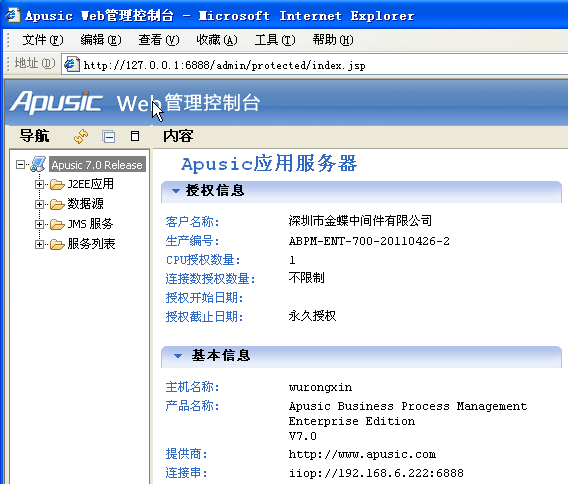Click the 提供商 label
The image size is (568, 484).
[186, 454]
